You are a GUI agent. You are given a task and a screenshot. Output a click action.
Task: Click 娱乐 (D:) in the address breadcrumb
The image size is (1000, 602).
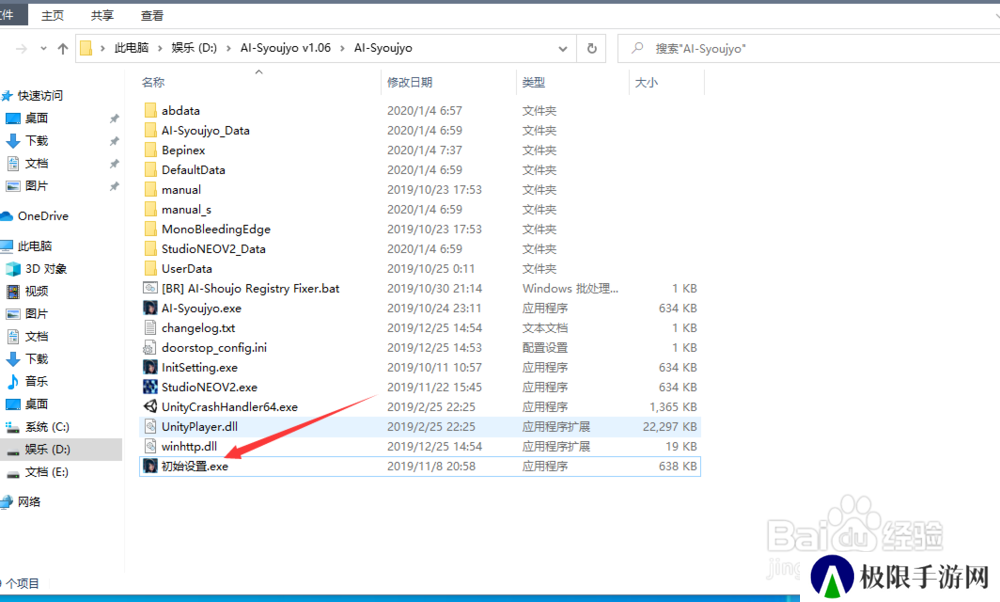194,48
